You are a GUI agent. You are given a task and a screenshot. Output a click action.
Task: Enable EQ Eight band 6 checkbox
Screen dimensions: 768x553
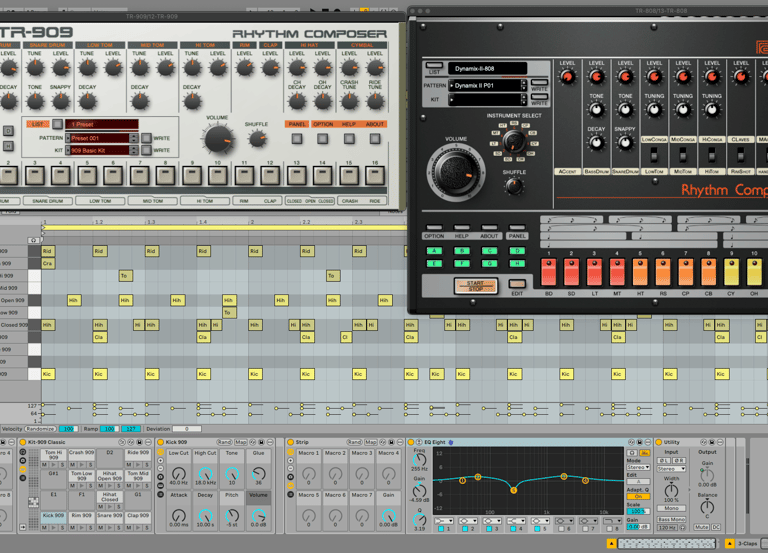coord(561,529)
